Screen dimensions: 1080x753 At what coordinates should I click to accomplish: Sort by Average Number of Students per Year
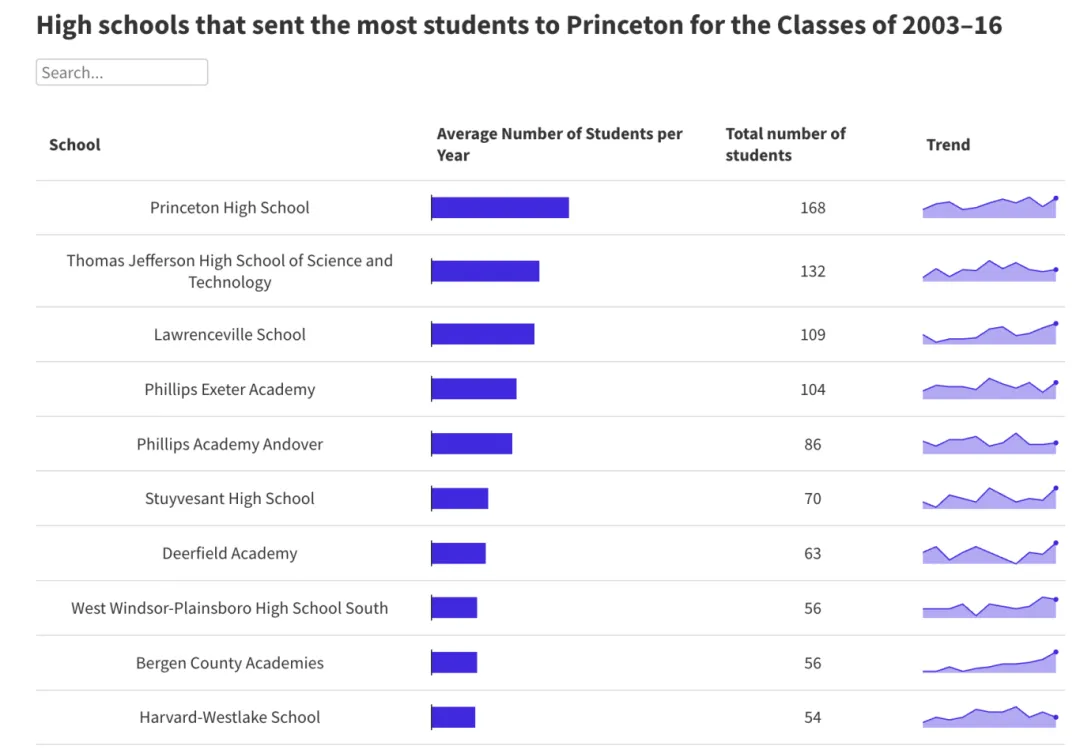pos(559,144)
